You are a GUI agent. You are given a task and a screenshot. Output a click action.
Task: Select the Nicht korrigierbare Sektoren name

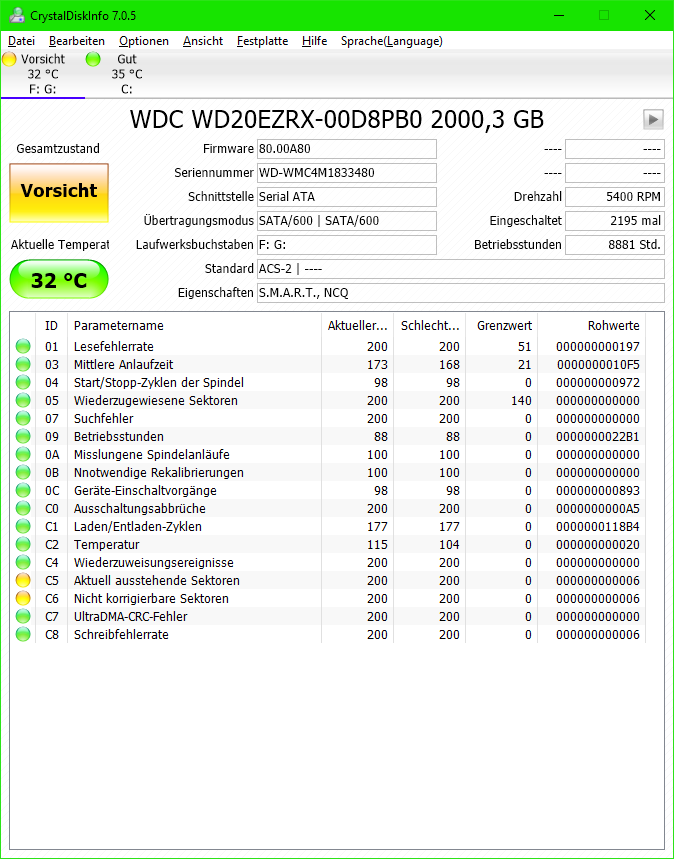pyautogui.click(x=151, y=599)
